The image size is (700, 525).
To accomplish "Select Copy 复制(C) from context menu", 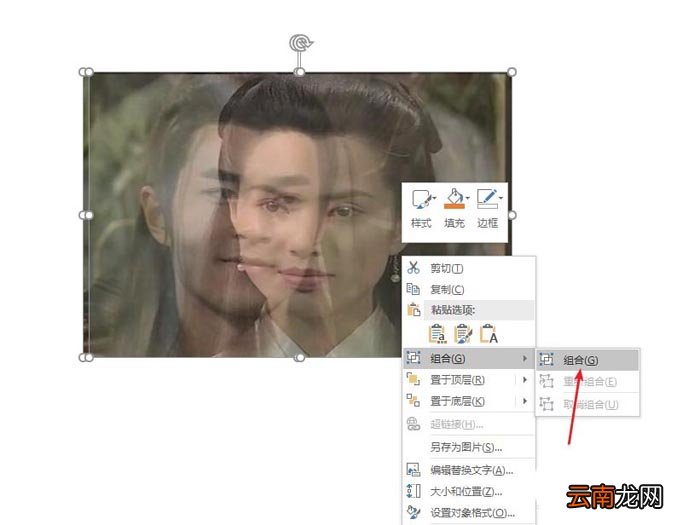I will tap(469, 289).
